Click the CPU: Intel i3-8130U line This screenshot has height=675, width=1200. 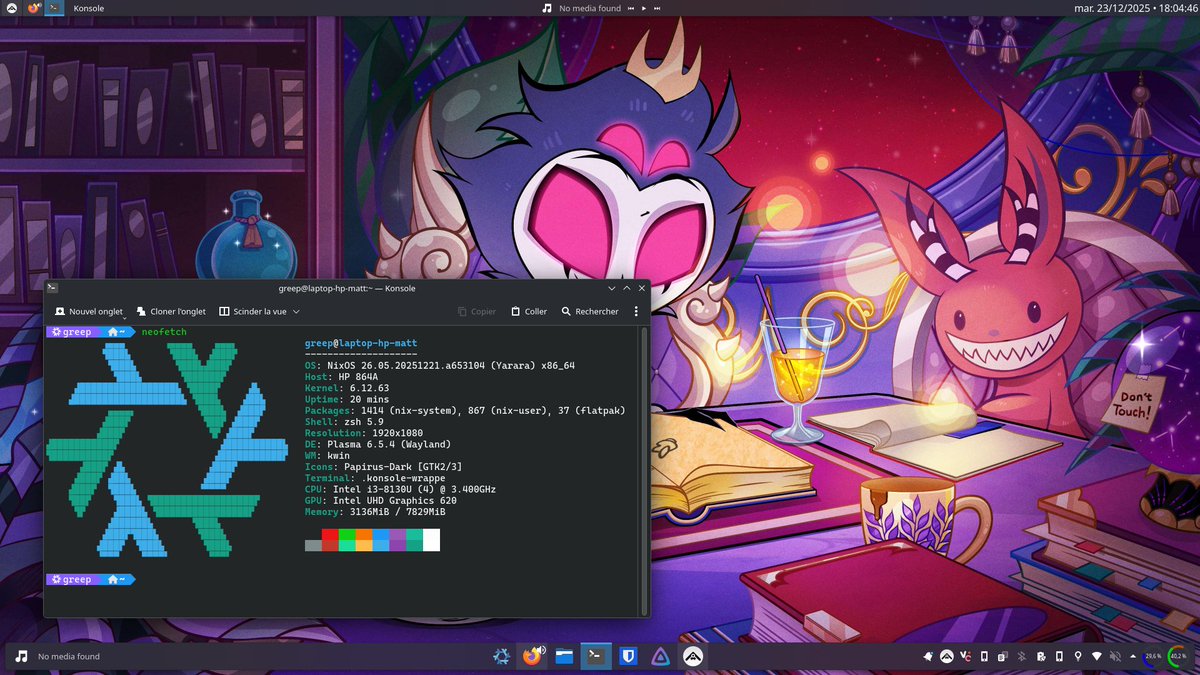[400, 489]
